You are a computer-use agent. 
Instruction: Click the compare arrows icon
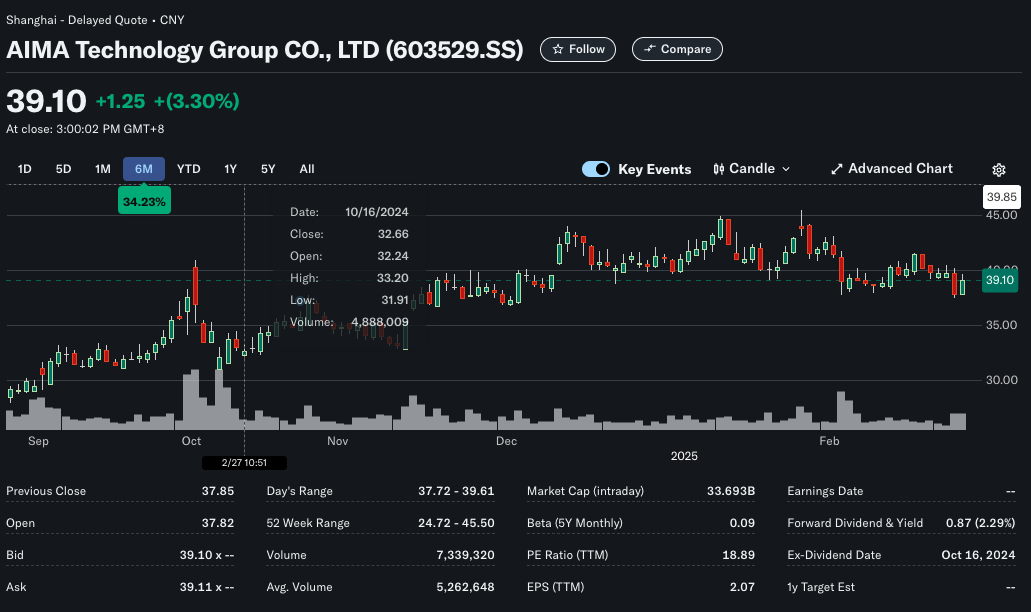click(x=650, y=49)
